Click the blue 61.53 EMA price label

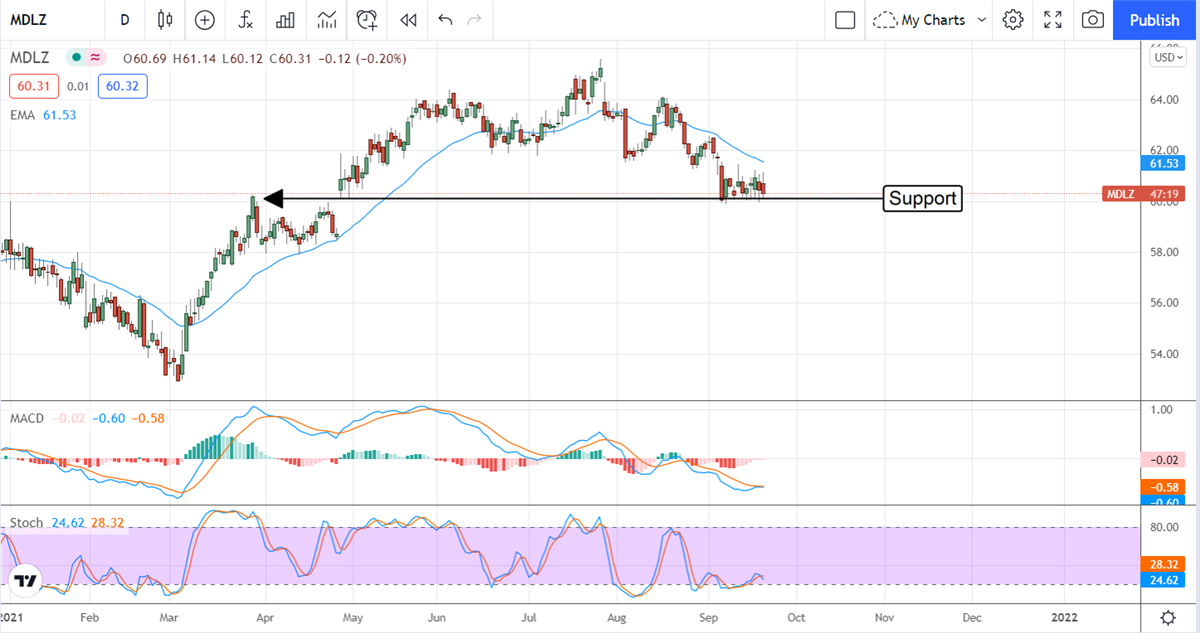point(1163,162)
